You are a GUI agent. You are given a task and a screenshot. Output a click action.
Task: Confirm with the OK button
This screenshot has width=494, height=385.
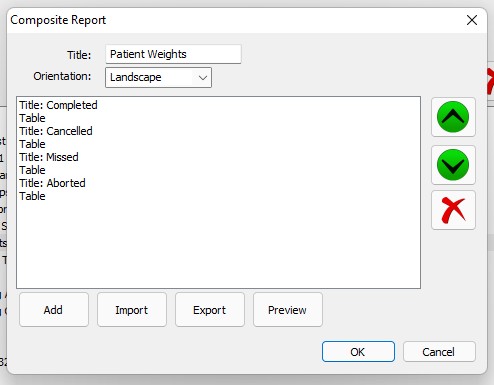(358, 351)
